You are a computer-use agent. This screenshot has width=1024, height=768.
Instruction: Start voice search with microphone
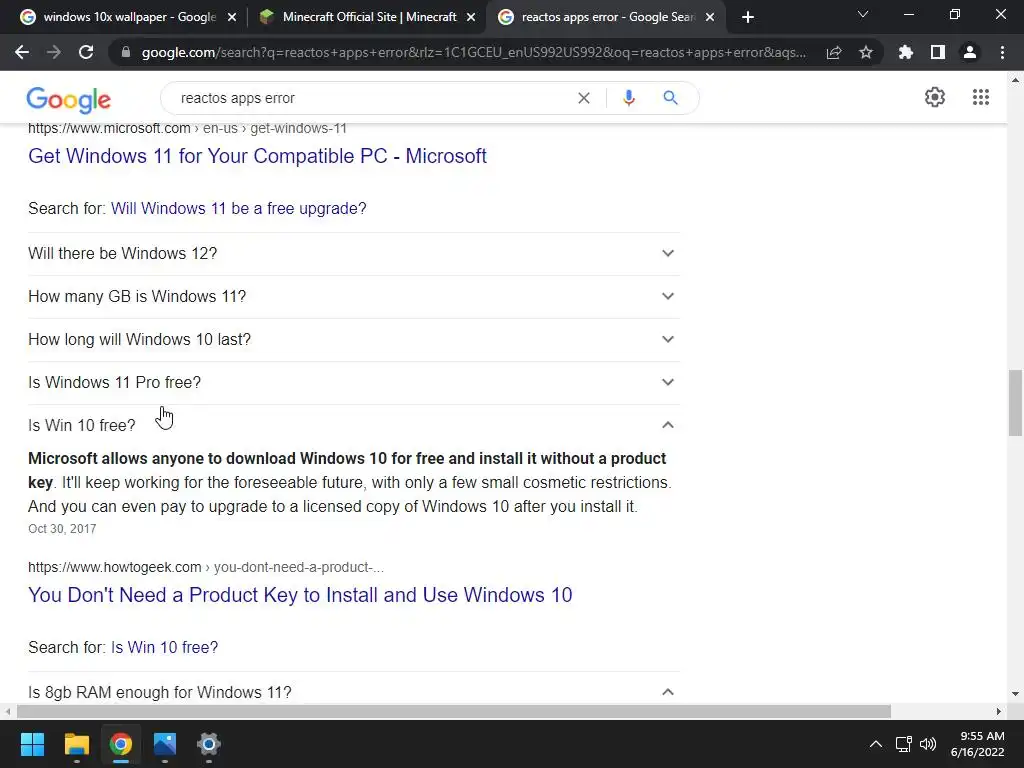tap(629, 98)
